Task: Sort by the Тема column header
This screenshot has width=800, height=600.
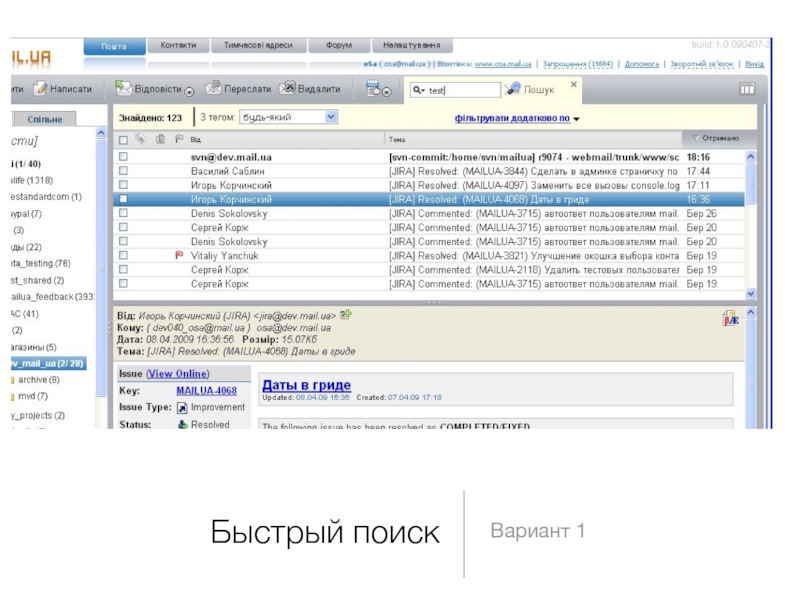Action: tap(397, 139)
